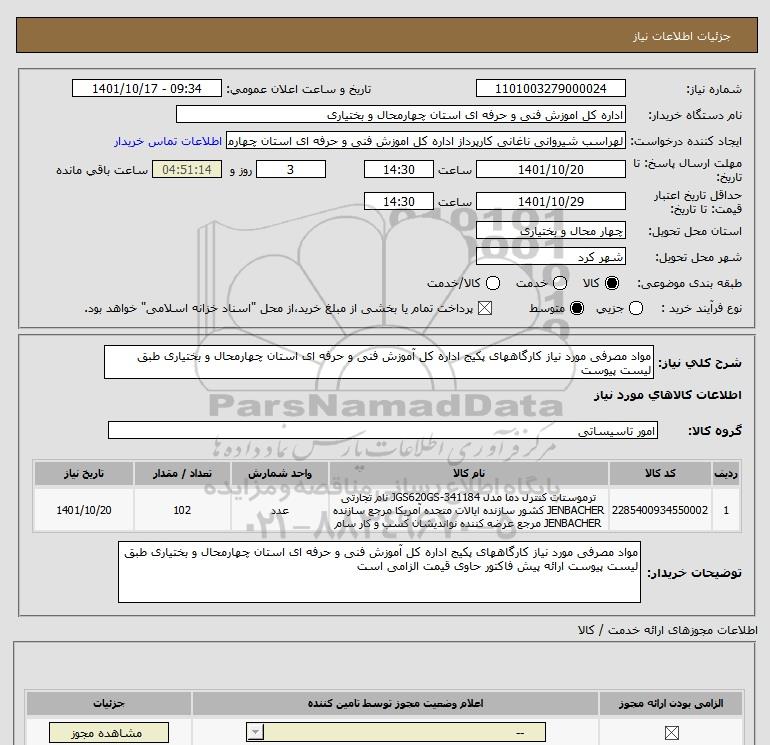Click the response deadline date 1401/10/20 field
Image resolution: width=770 pixels, height=745 pixels.
[x=550, y=169]
